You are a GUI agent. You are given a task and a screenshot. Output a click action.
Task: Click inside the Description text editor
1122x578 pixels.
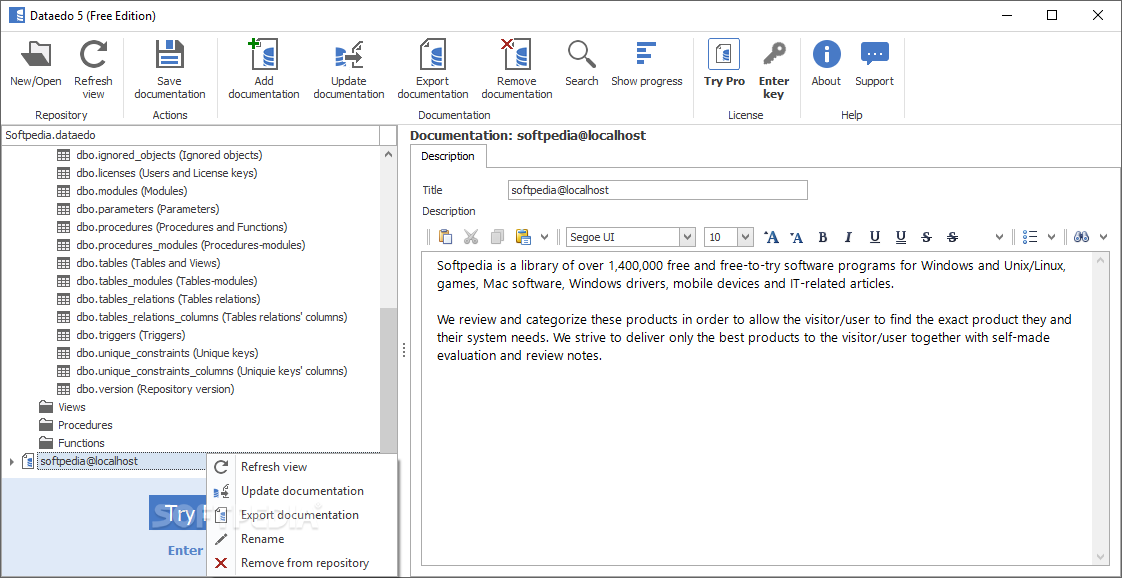(x=758, y=408)
